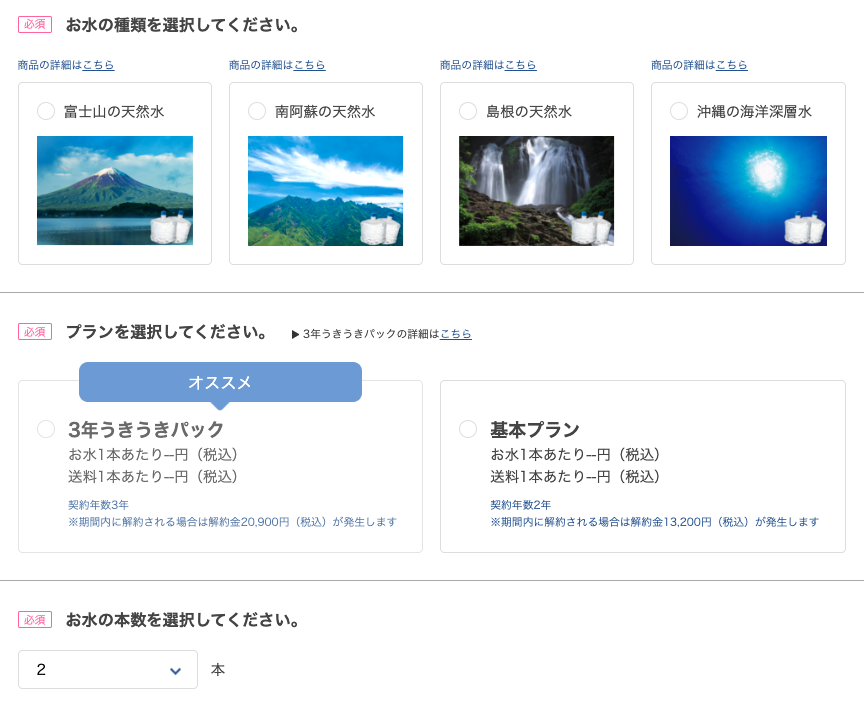Open the water bottle quantity dropdown

coord(108,669)
